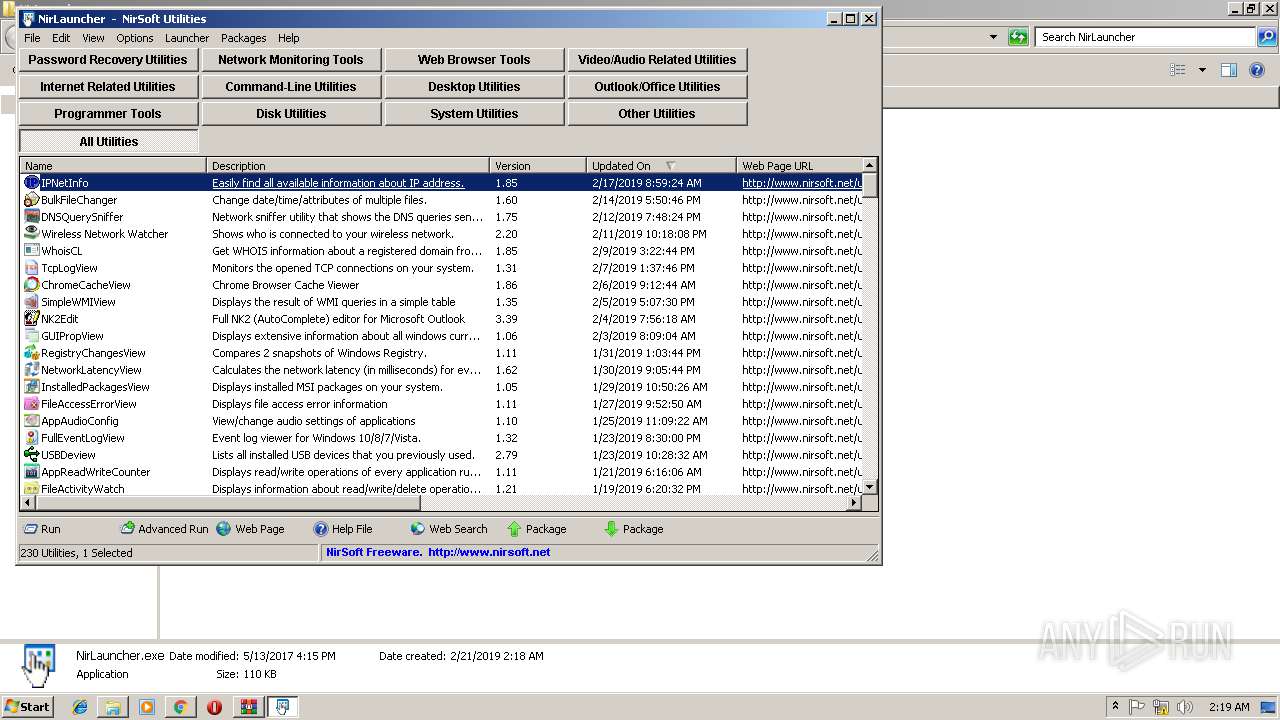Click the NetworkLatencyView row icon
This screenshot has width=1280, height=720.
tap(32, 370)
